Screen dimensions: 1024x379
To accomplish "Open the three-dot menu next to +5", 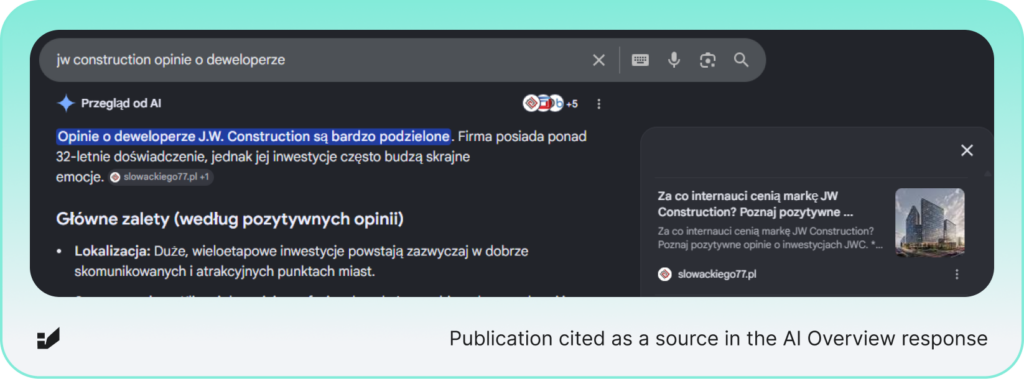I will coord(599,104).
